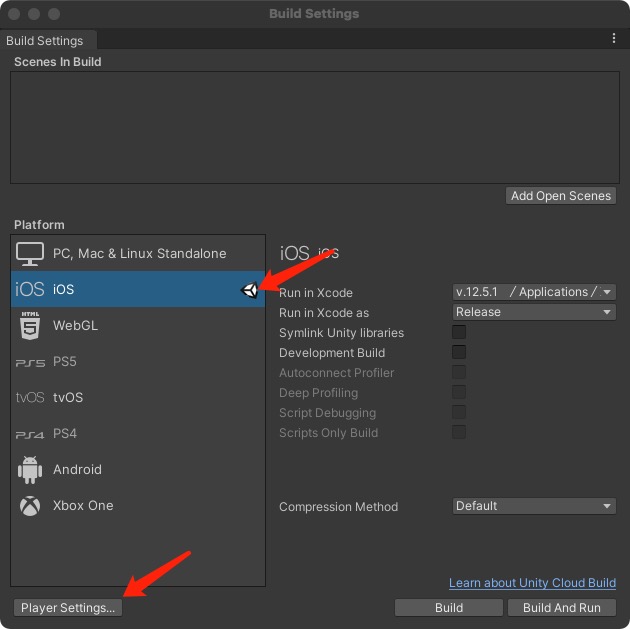The width and height of the screenshot is (630, 629).
Task: Click the iOS platform logo icon
Action: (29, 289)
